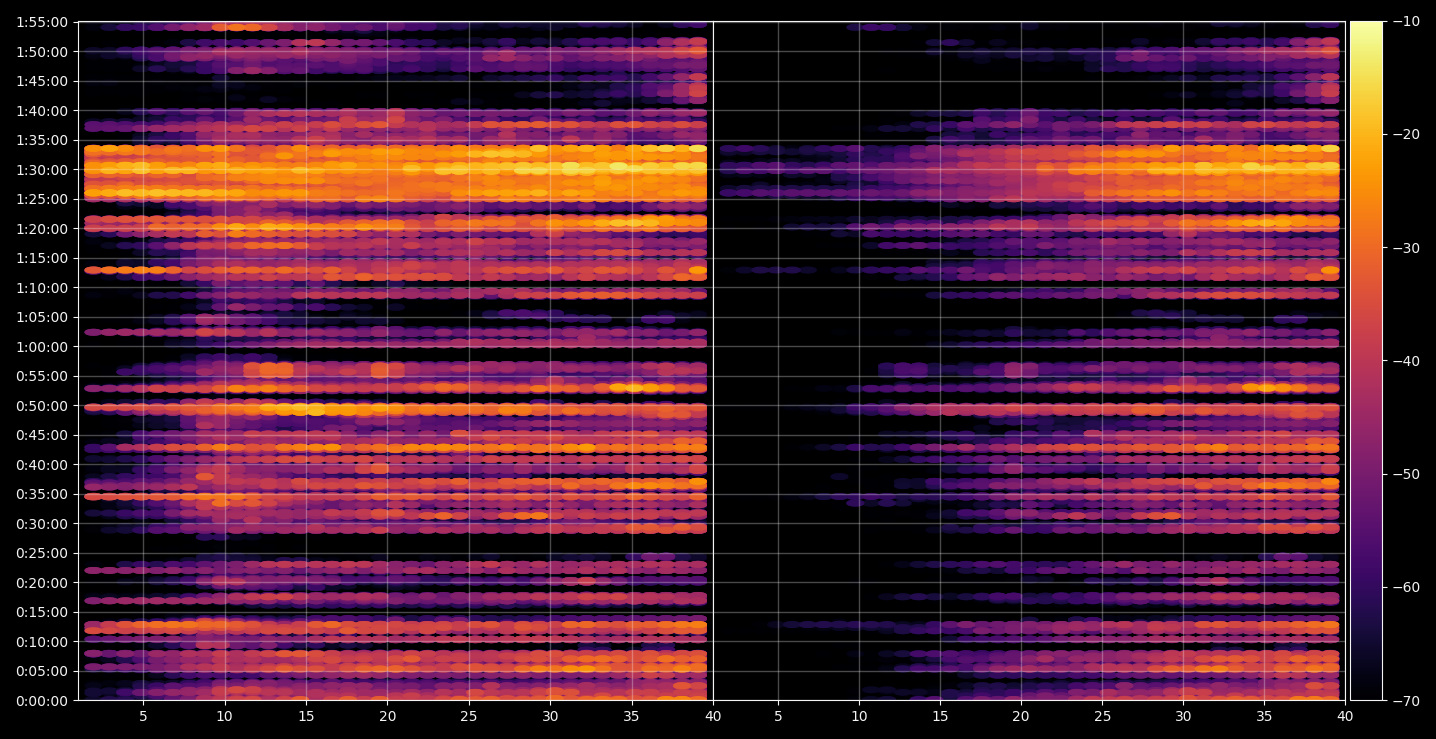This screenshot has width=1436, height=739.
Task: Select x-axis tick 20 of right spectrogram
Action: [1021, 717]
